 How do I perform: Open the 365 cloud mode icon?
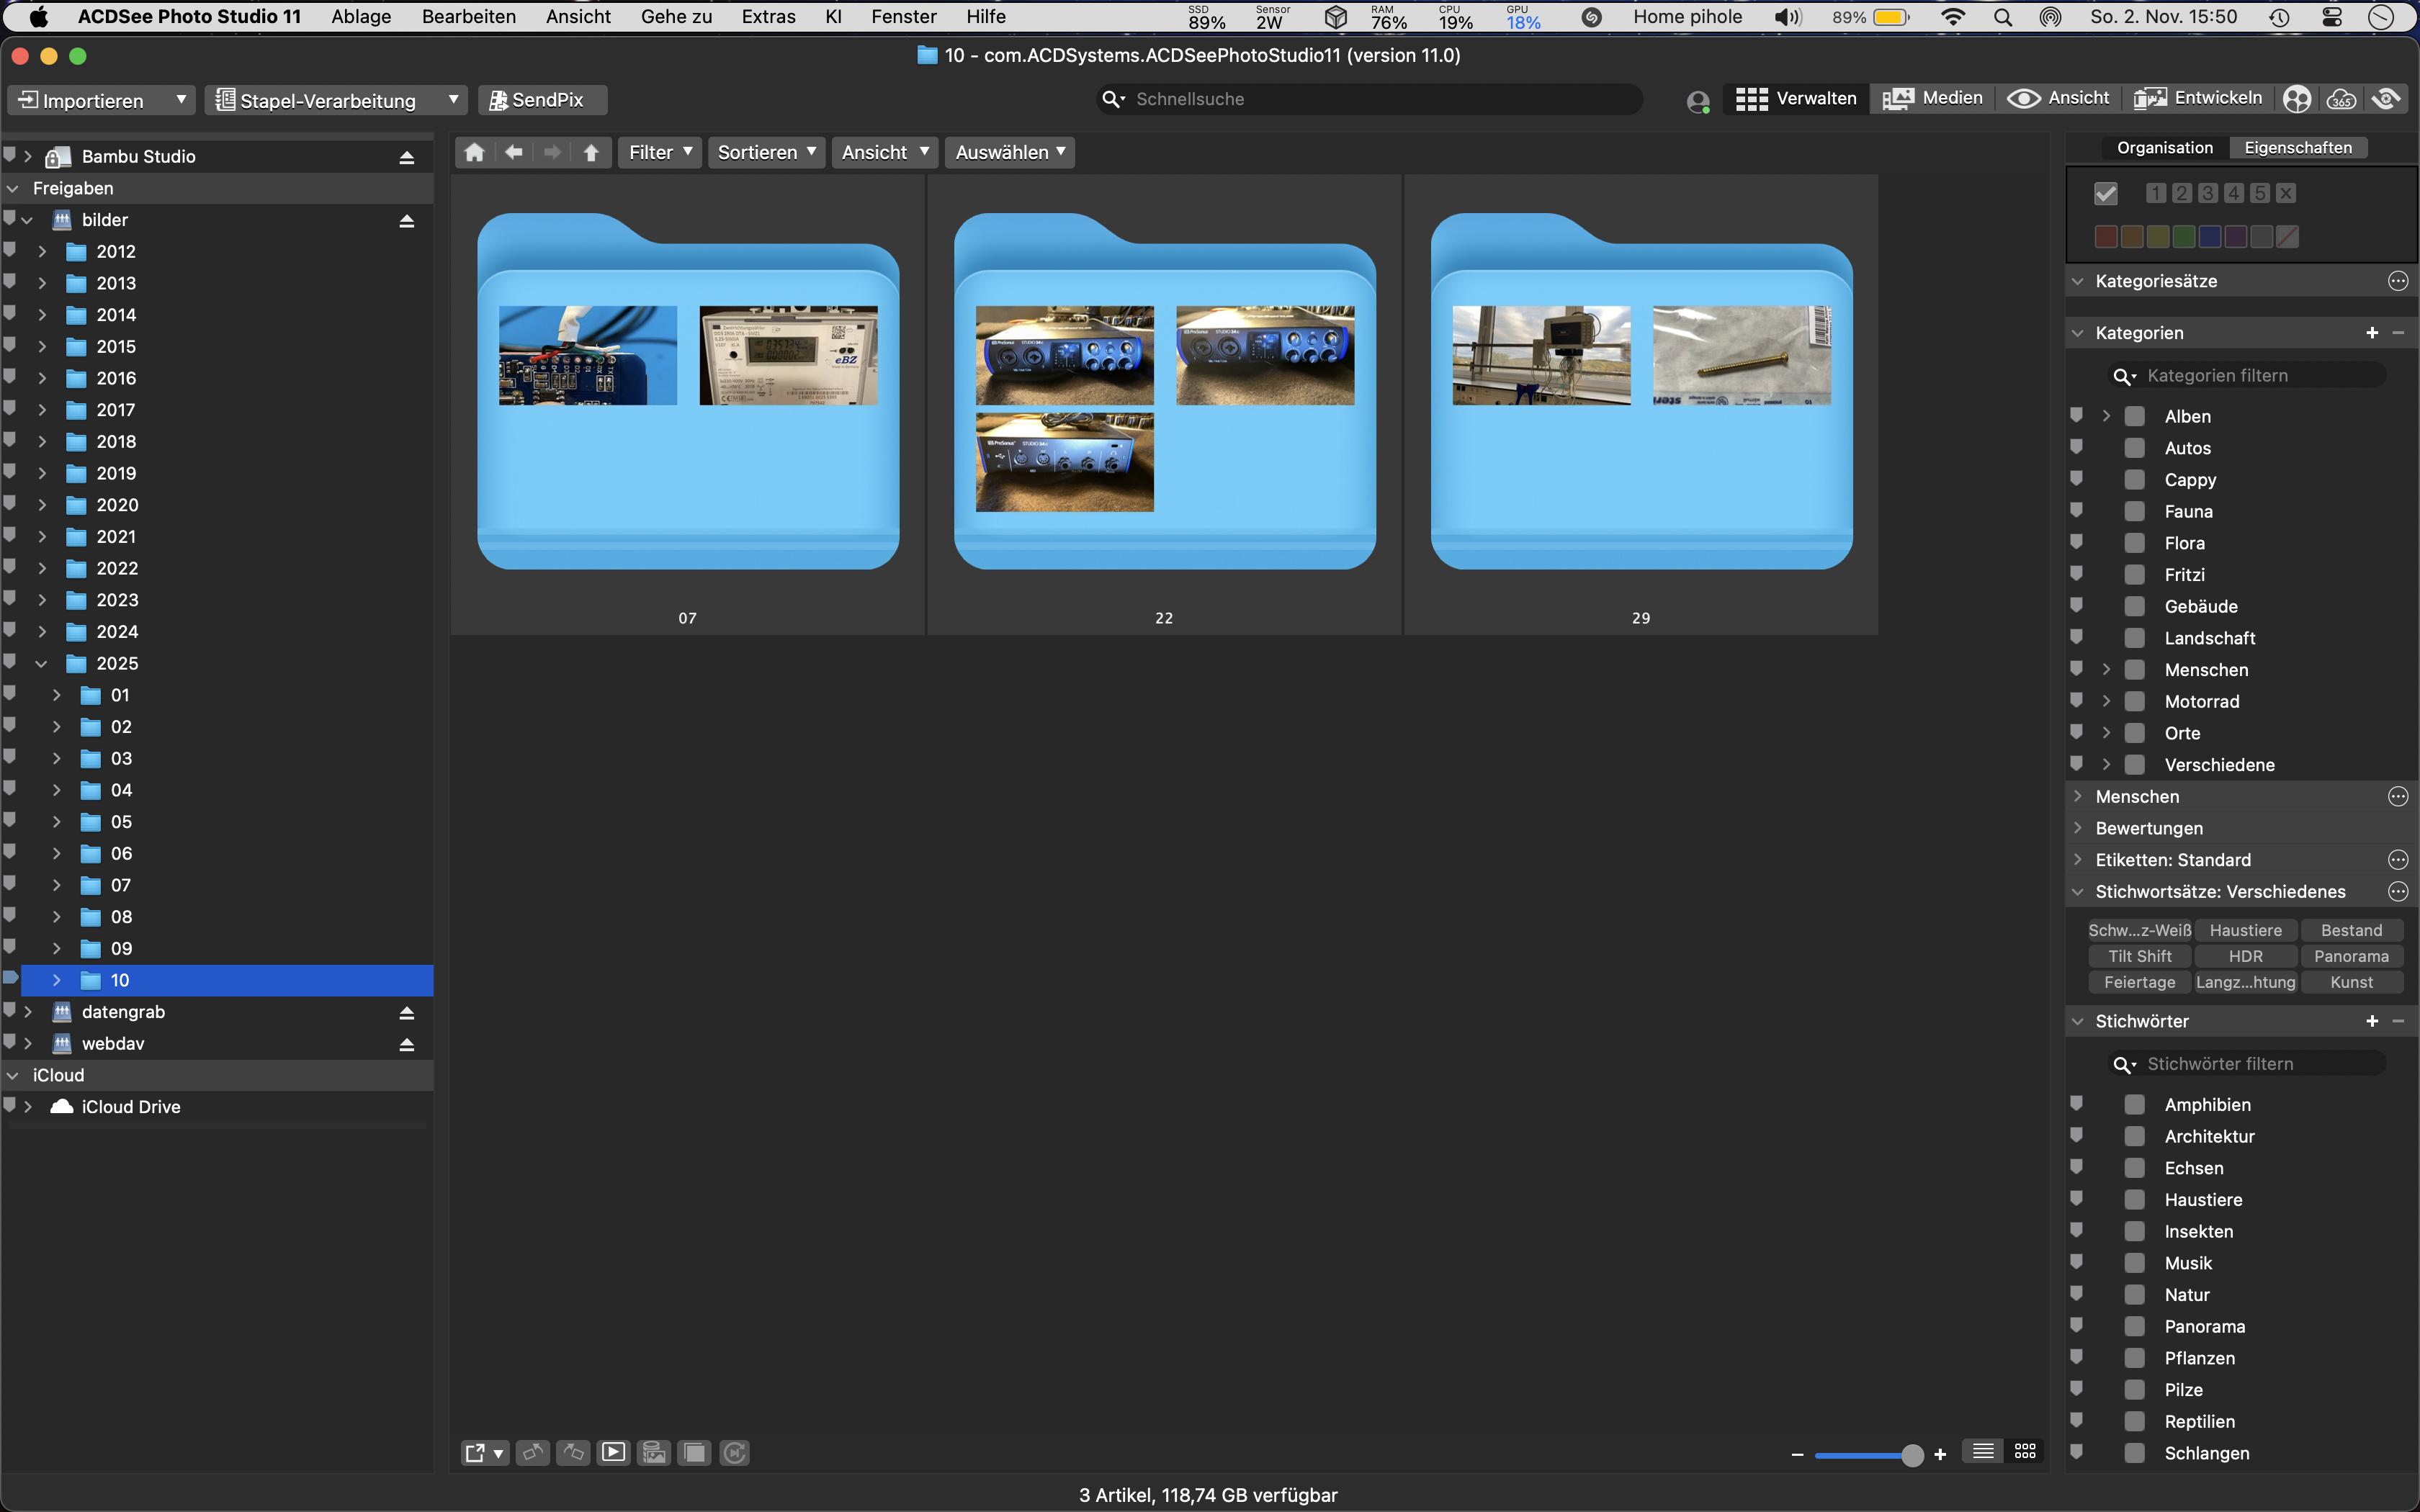pos(2341,99)
